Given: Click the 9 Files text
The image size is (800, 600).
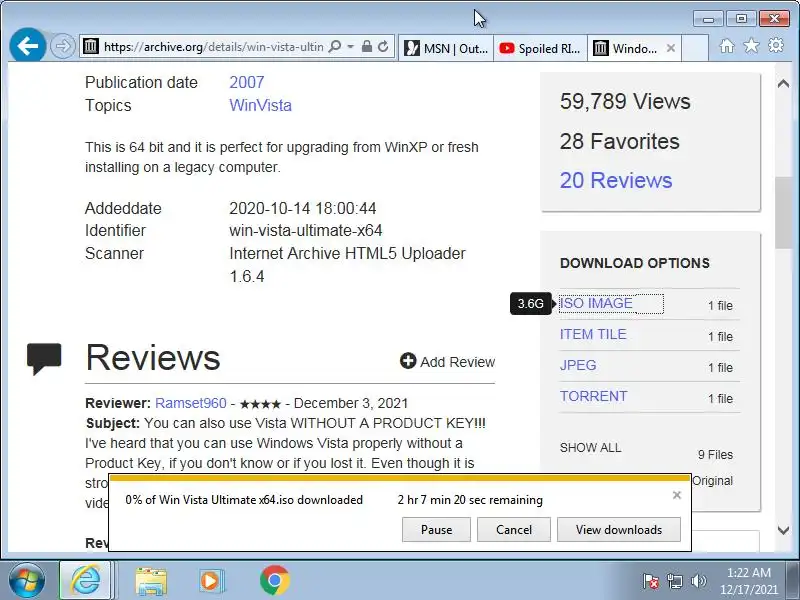Looking at the screenshot, I should 715,455.
